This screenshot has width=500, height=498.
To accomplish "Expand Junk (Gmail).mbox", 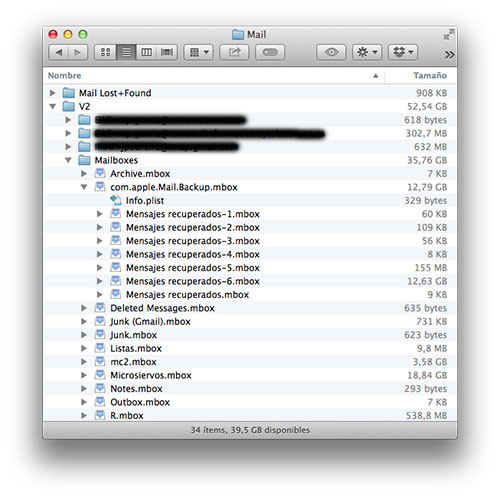I will click(x=84, y=321).
